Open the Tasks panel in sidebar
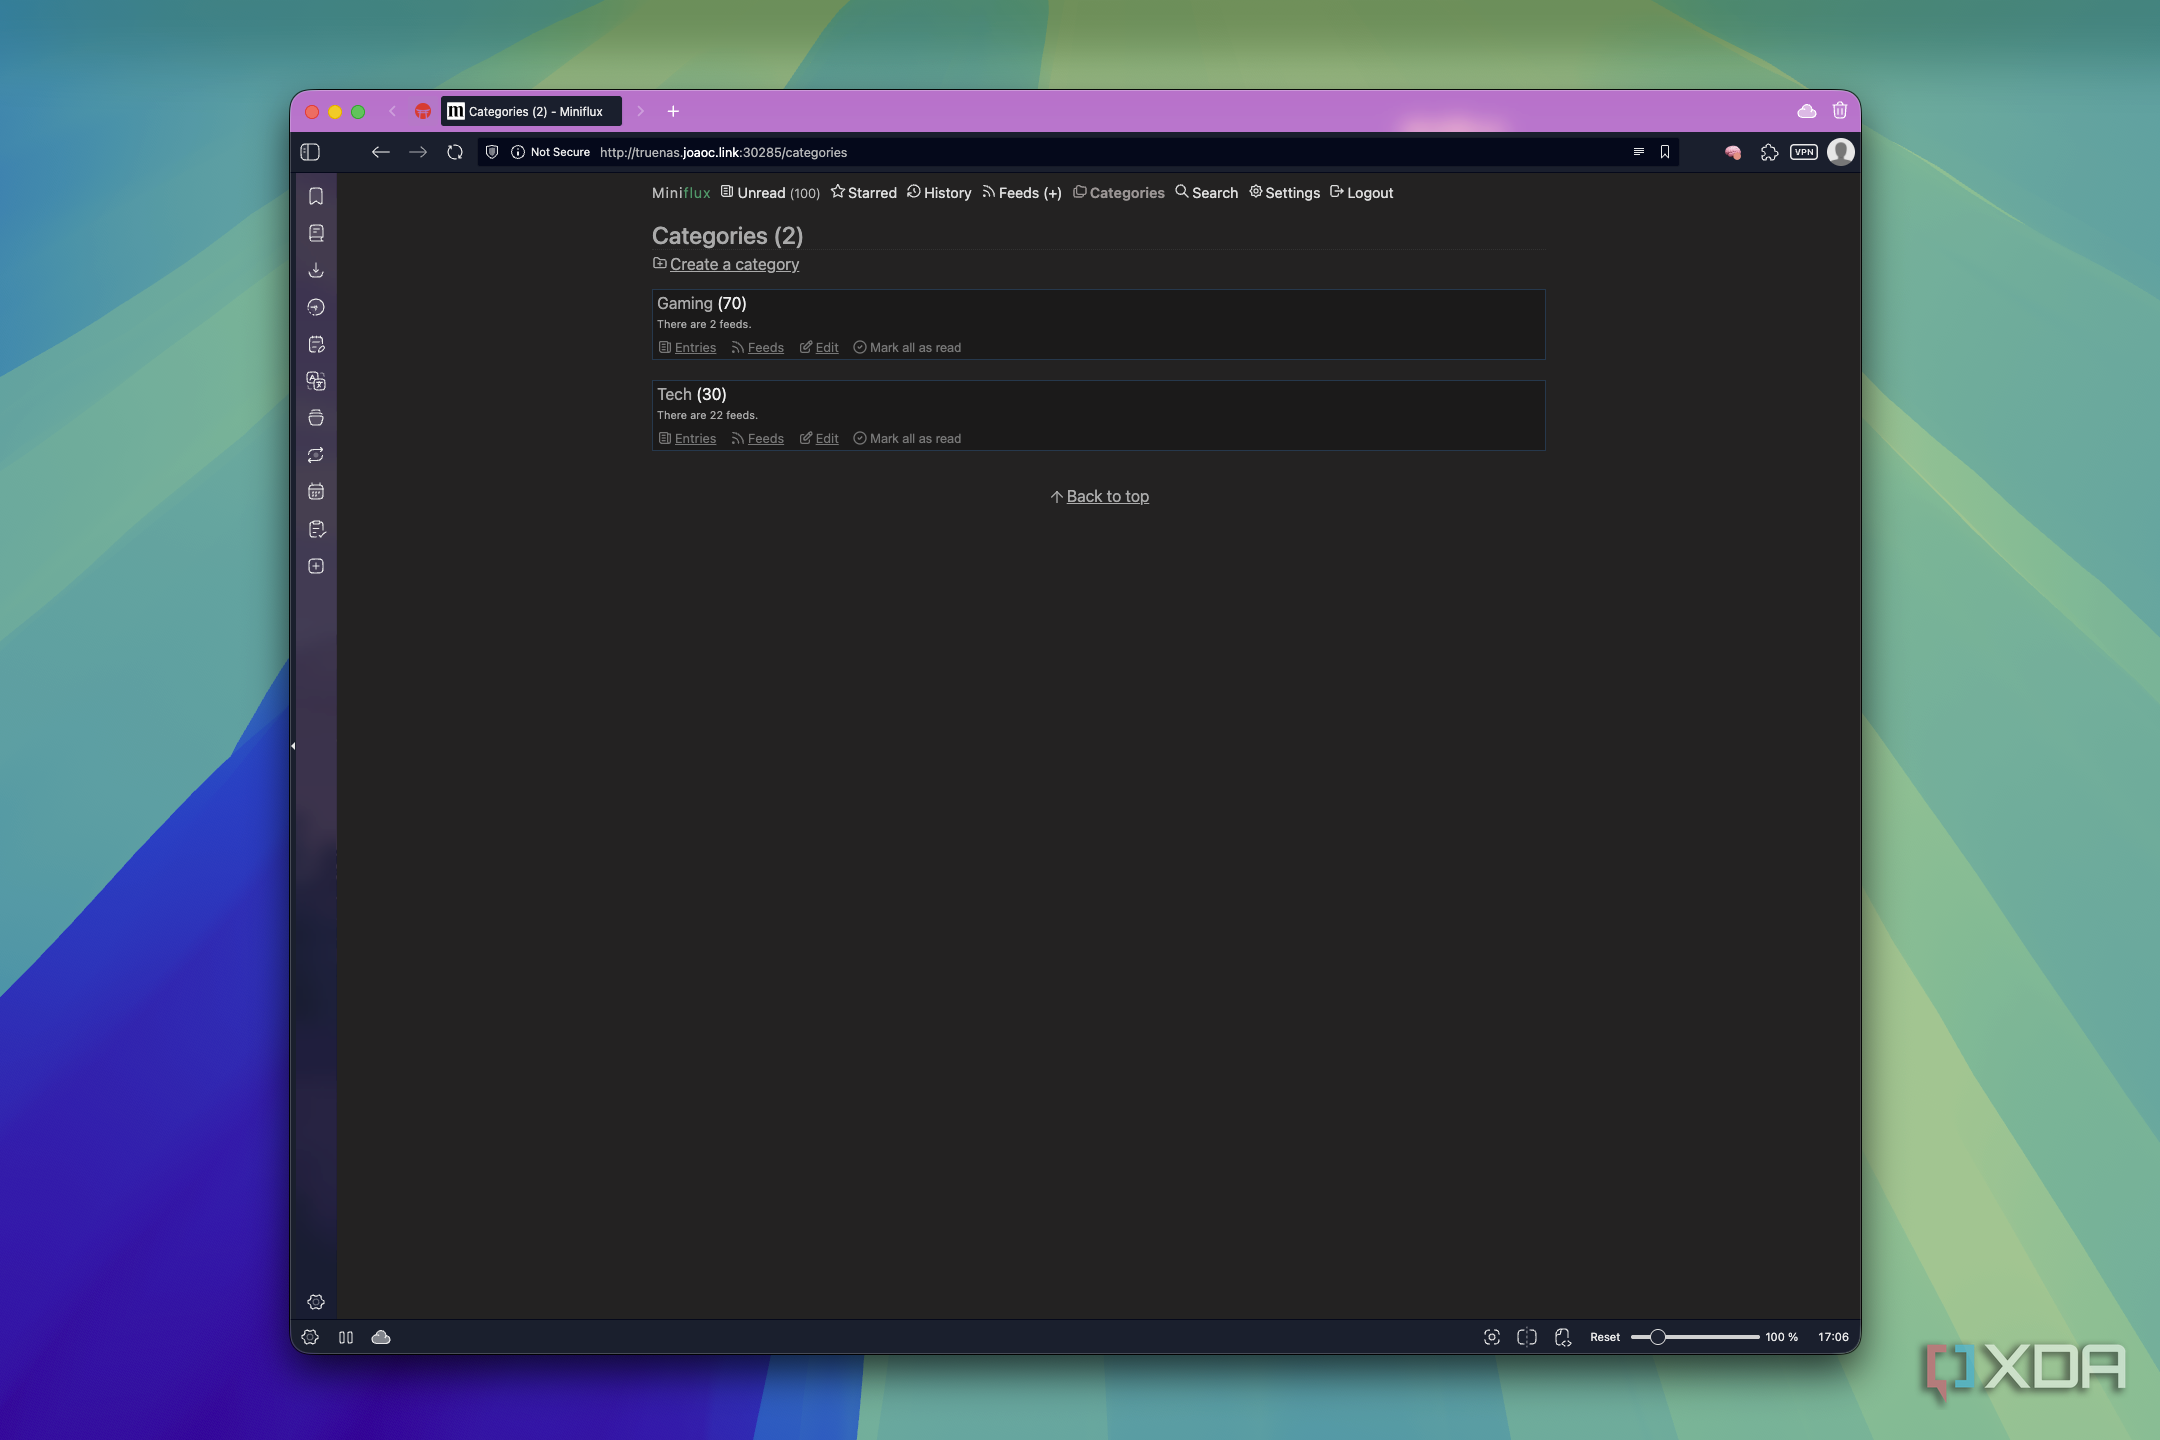Image resolution: width=2160 pixels, height=1440 pixels. (316, 529)
